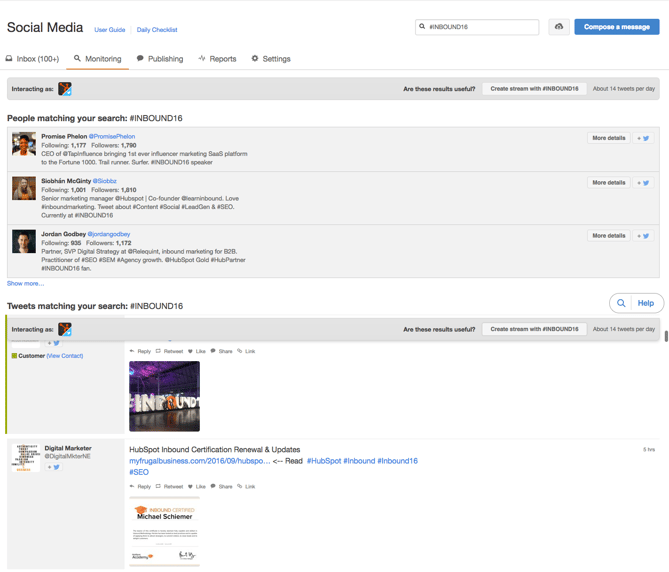
Task: Click the cloud upload icon button
Action: [x=558, y=27]
